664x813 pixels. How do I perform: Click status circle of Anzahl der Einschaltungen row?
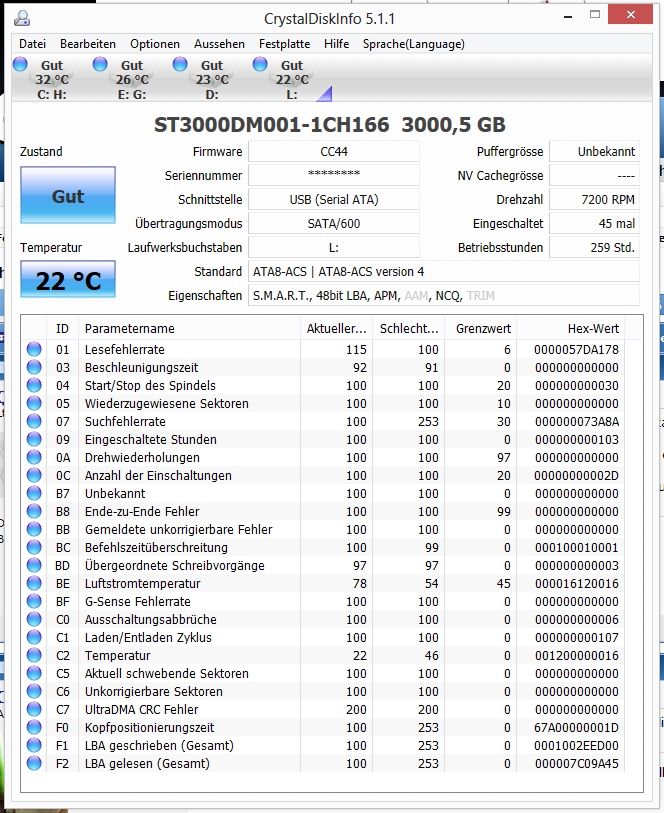coord(34,475)
